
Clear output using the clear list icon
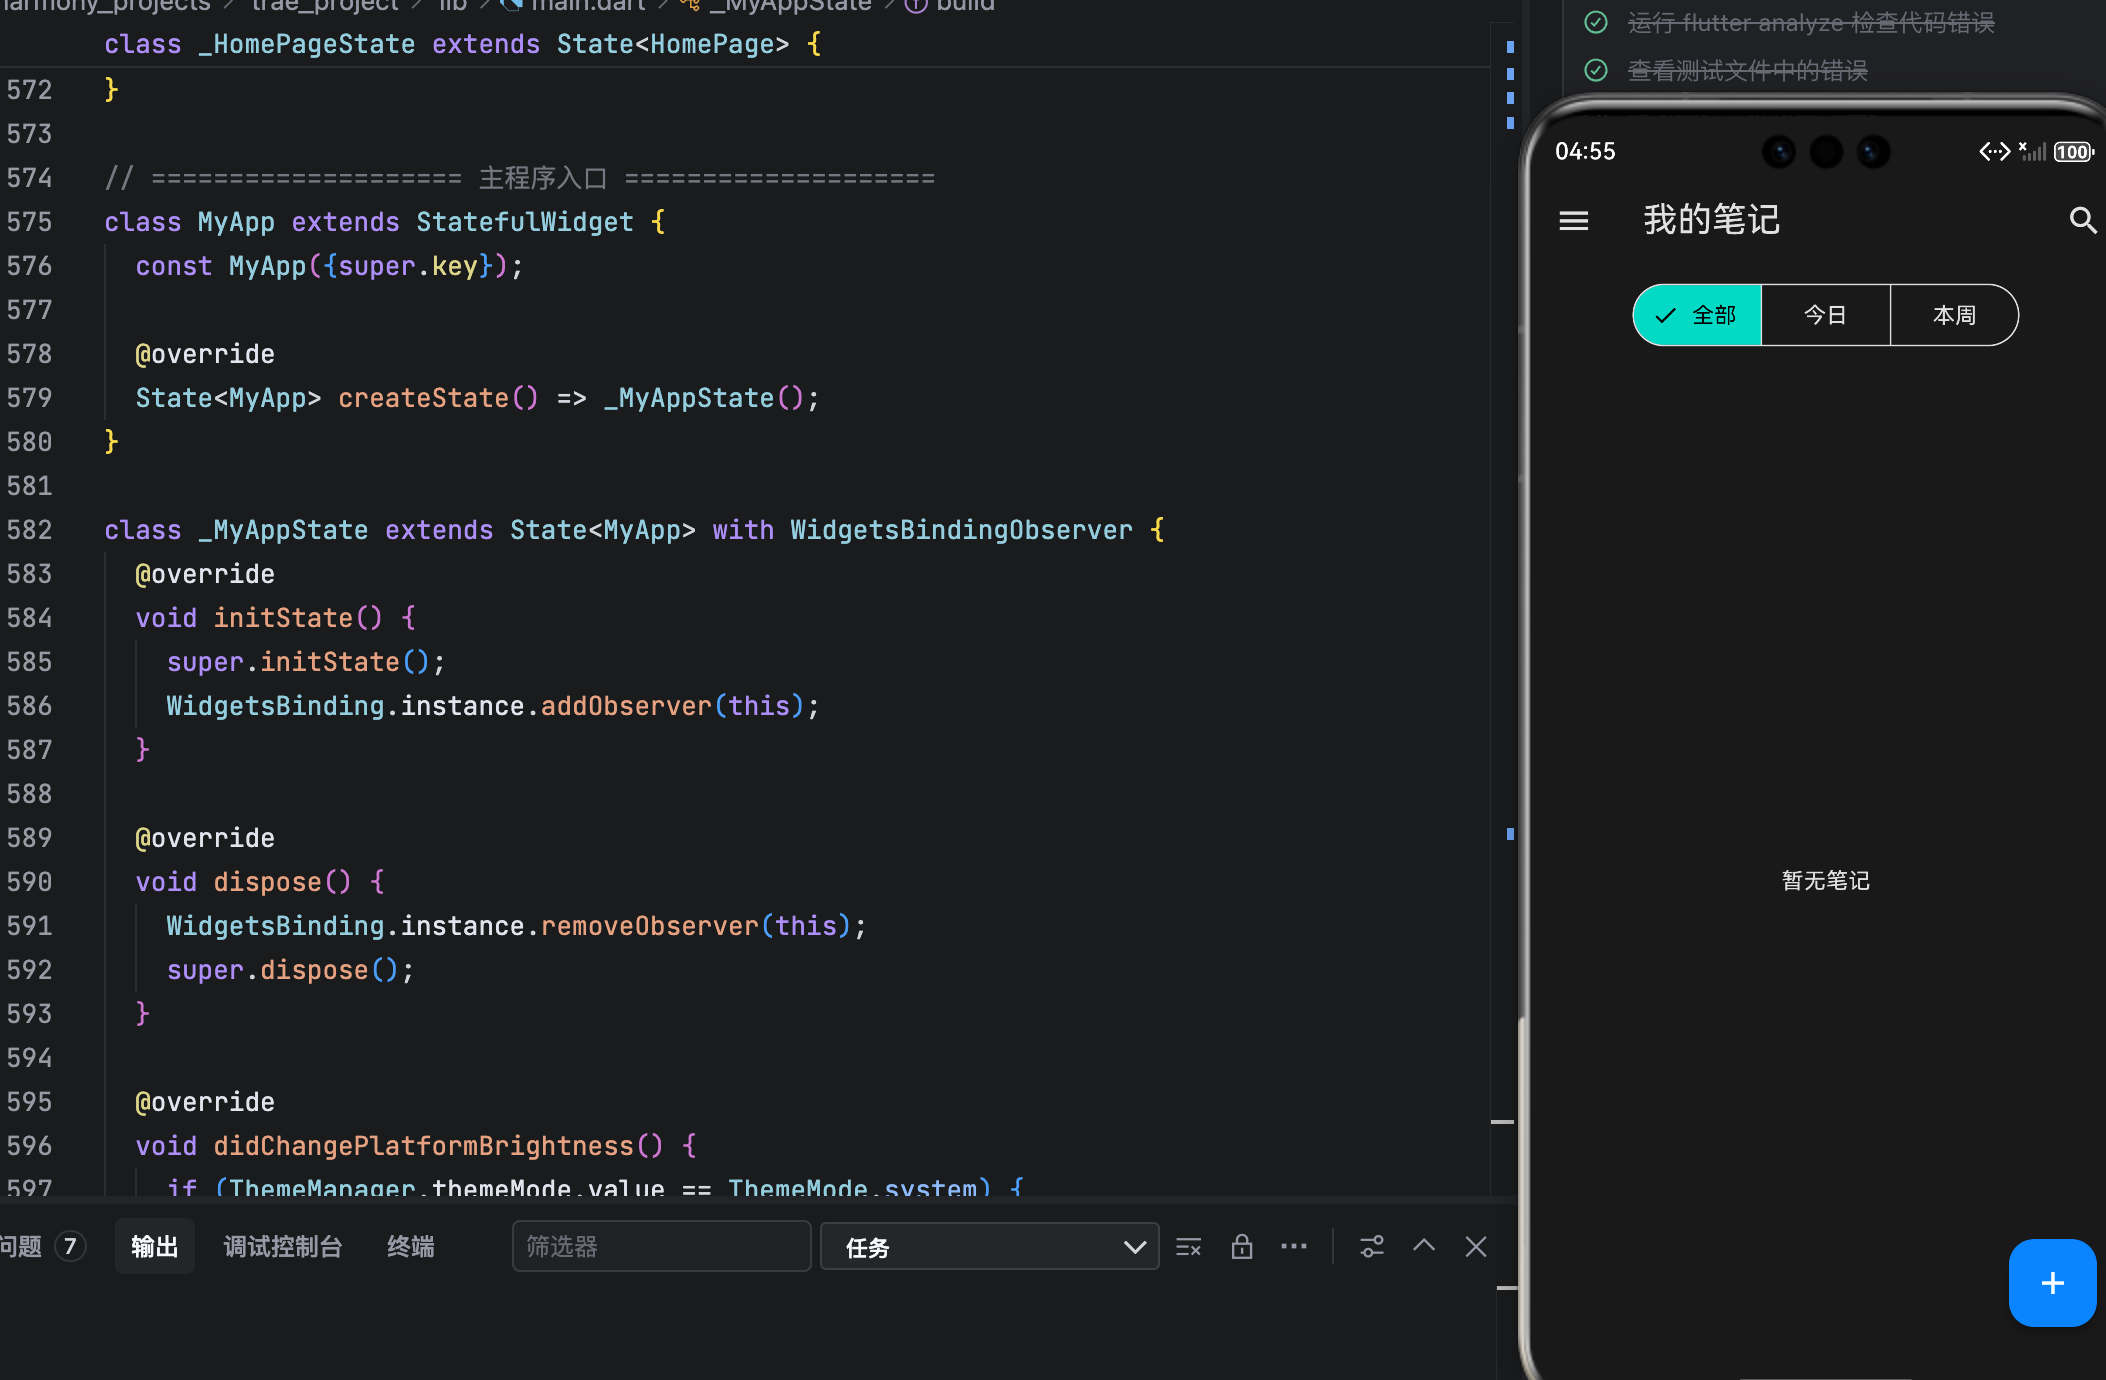1188,1247
